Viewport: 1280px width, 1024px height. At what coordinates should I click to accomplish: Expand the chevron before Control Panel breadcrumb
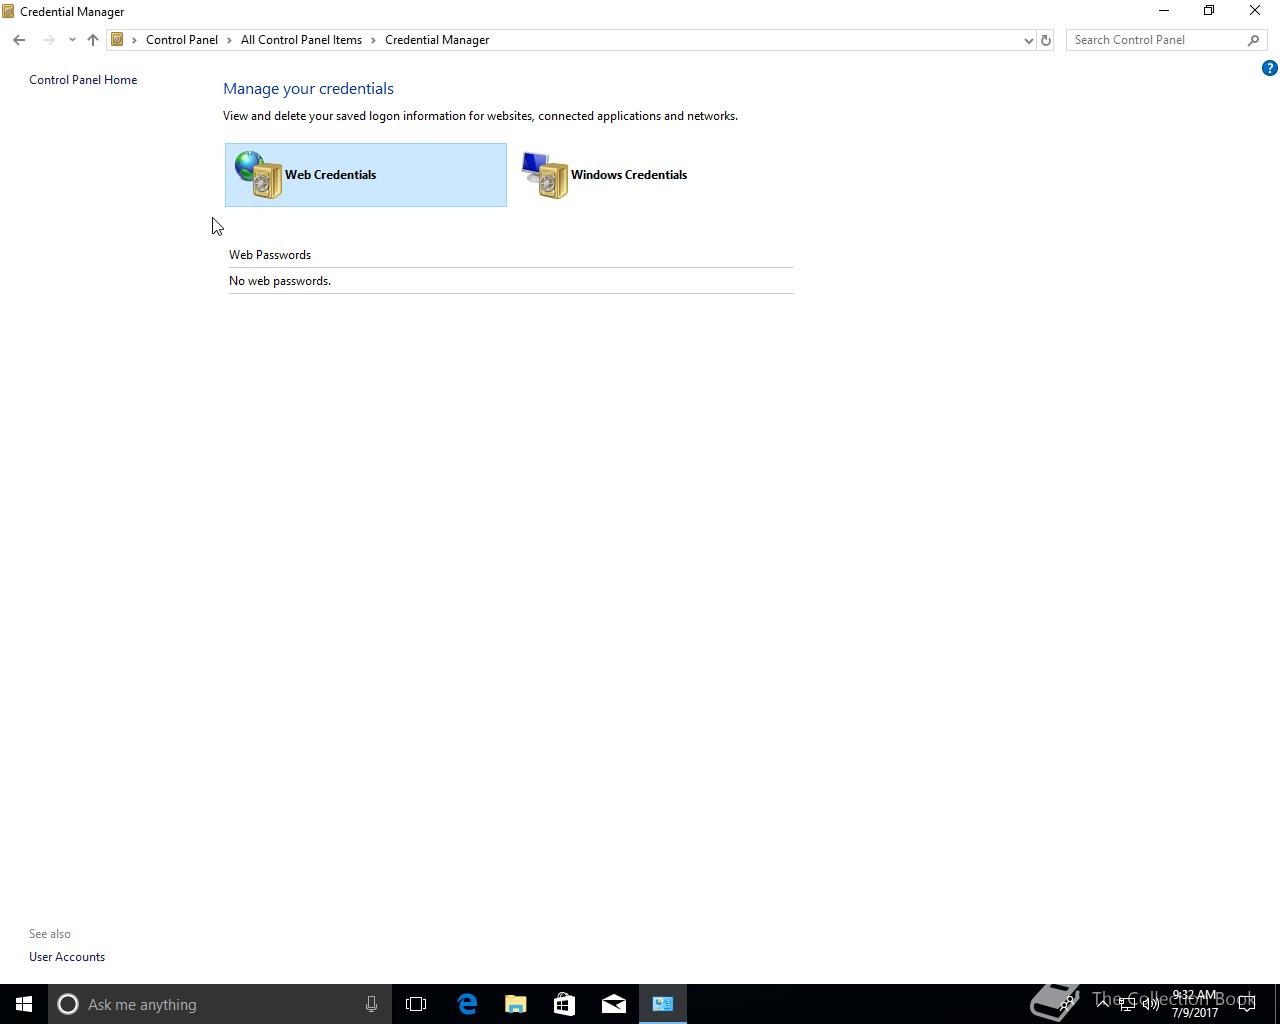tap(134, 40)
